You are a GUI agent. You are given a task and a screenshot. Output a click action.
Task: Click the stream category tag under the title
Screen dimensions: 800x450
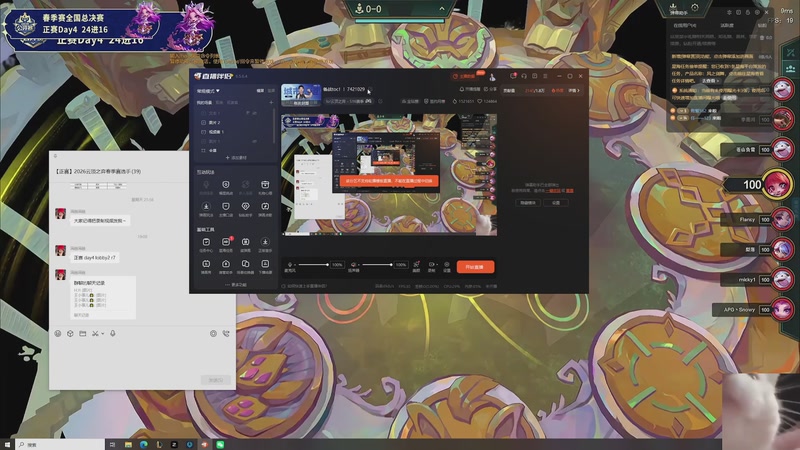pos(348,101)
